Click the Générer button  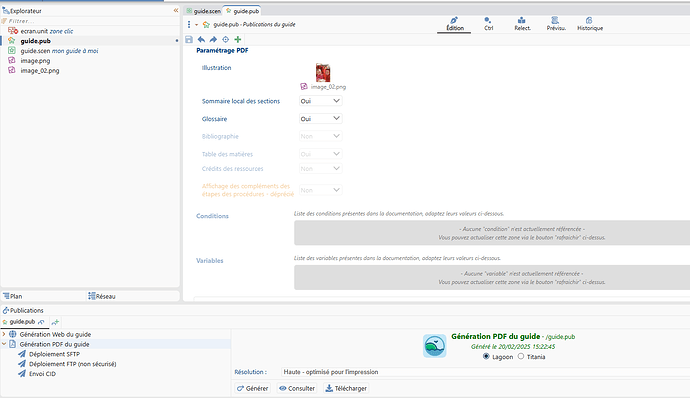point(253,388)
